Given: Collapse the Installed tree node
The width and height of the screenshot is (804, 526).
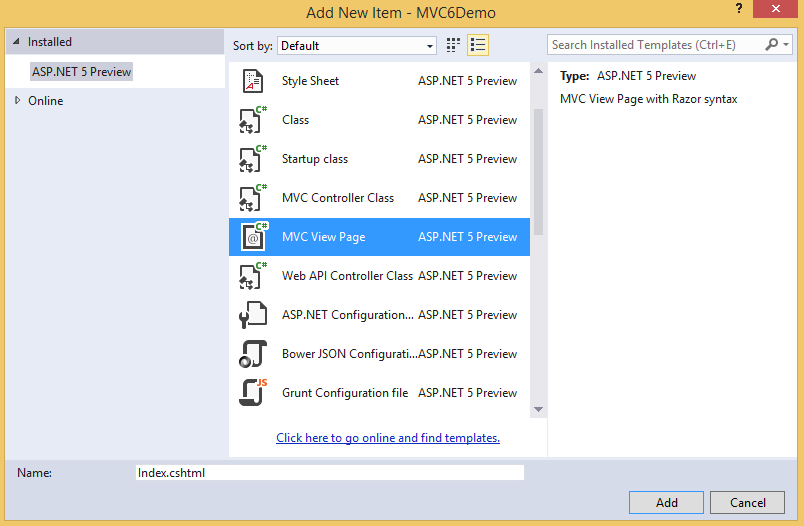Looking at the screenshot, I should point(16,42).
